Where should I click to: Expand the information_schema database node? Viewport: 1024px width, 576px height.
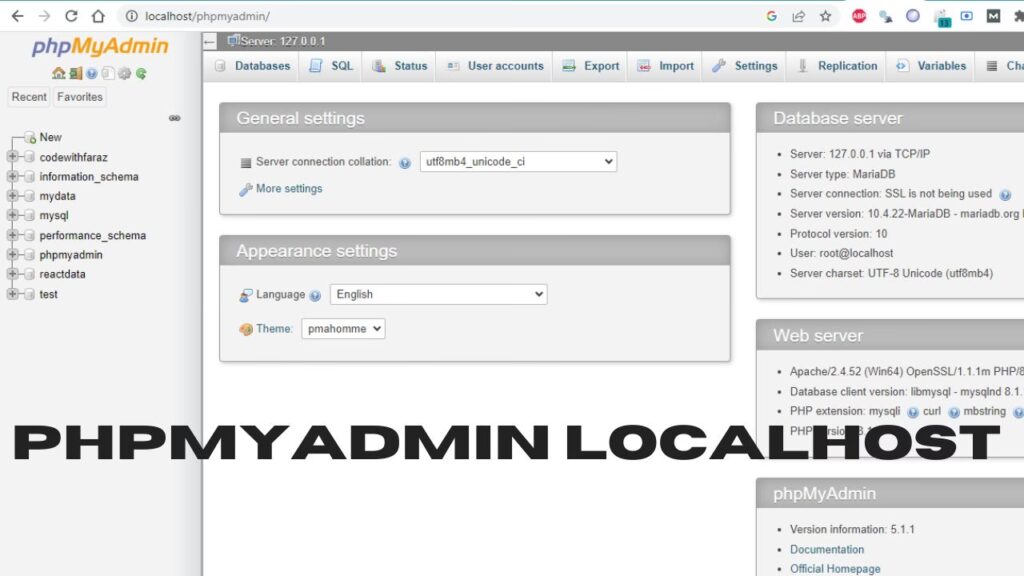[x=12, y=176]
